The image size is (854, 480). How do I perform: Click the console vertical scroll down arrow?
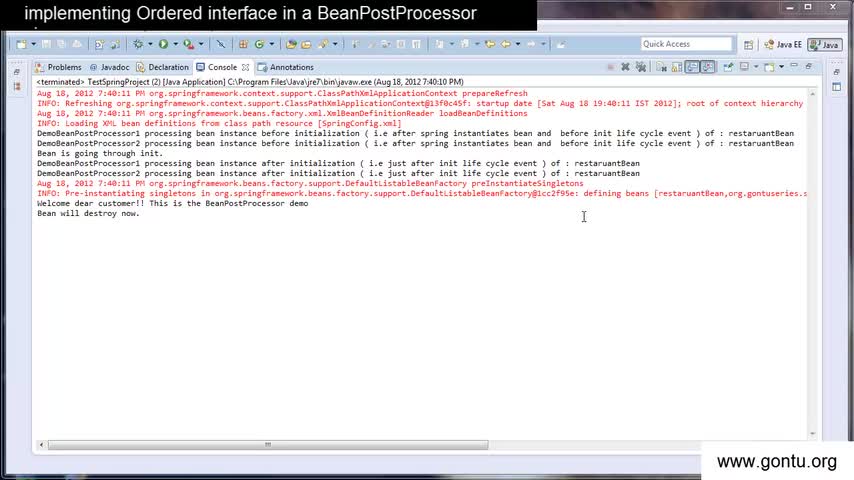pos(813,434)
